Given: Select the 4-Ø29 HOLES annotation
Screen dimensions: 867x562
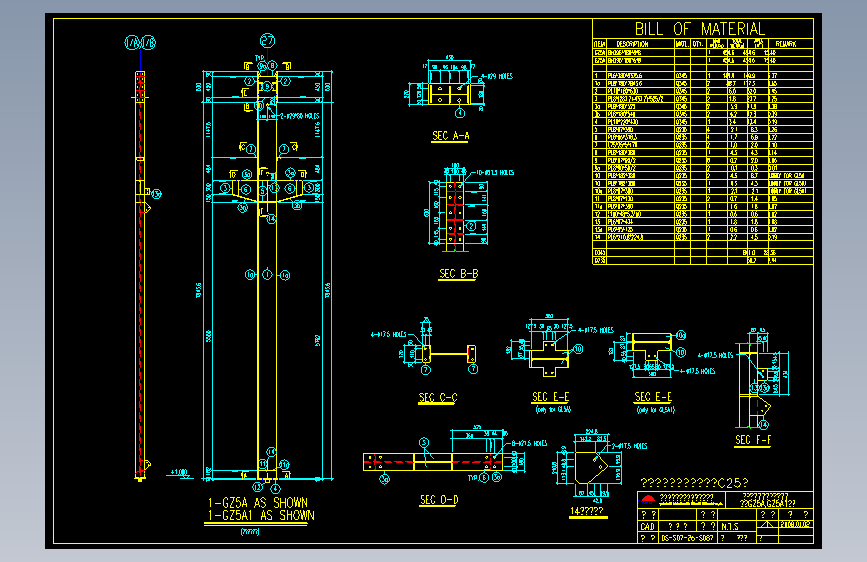Looking at the screenshot, I should (497, 76).
